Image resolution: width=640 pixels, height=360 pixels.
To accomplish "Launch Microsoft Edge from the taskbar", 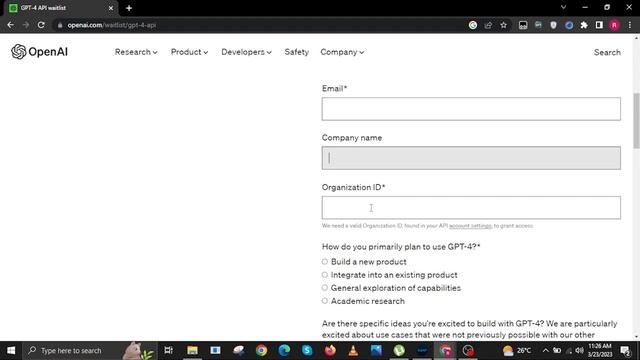I will (x=284, y=350).
